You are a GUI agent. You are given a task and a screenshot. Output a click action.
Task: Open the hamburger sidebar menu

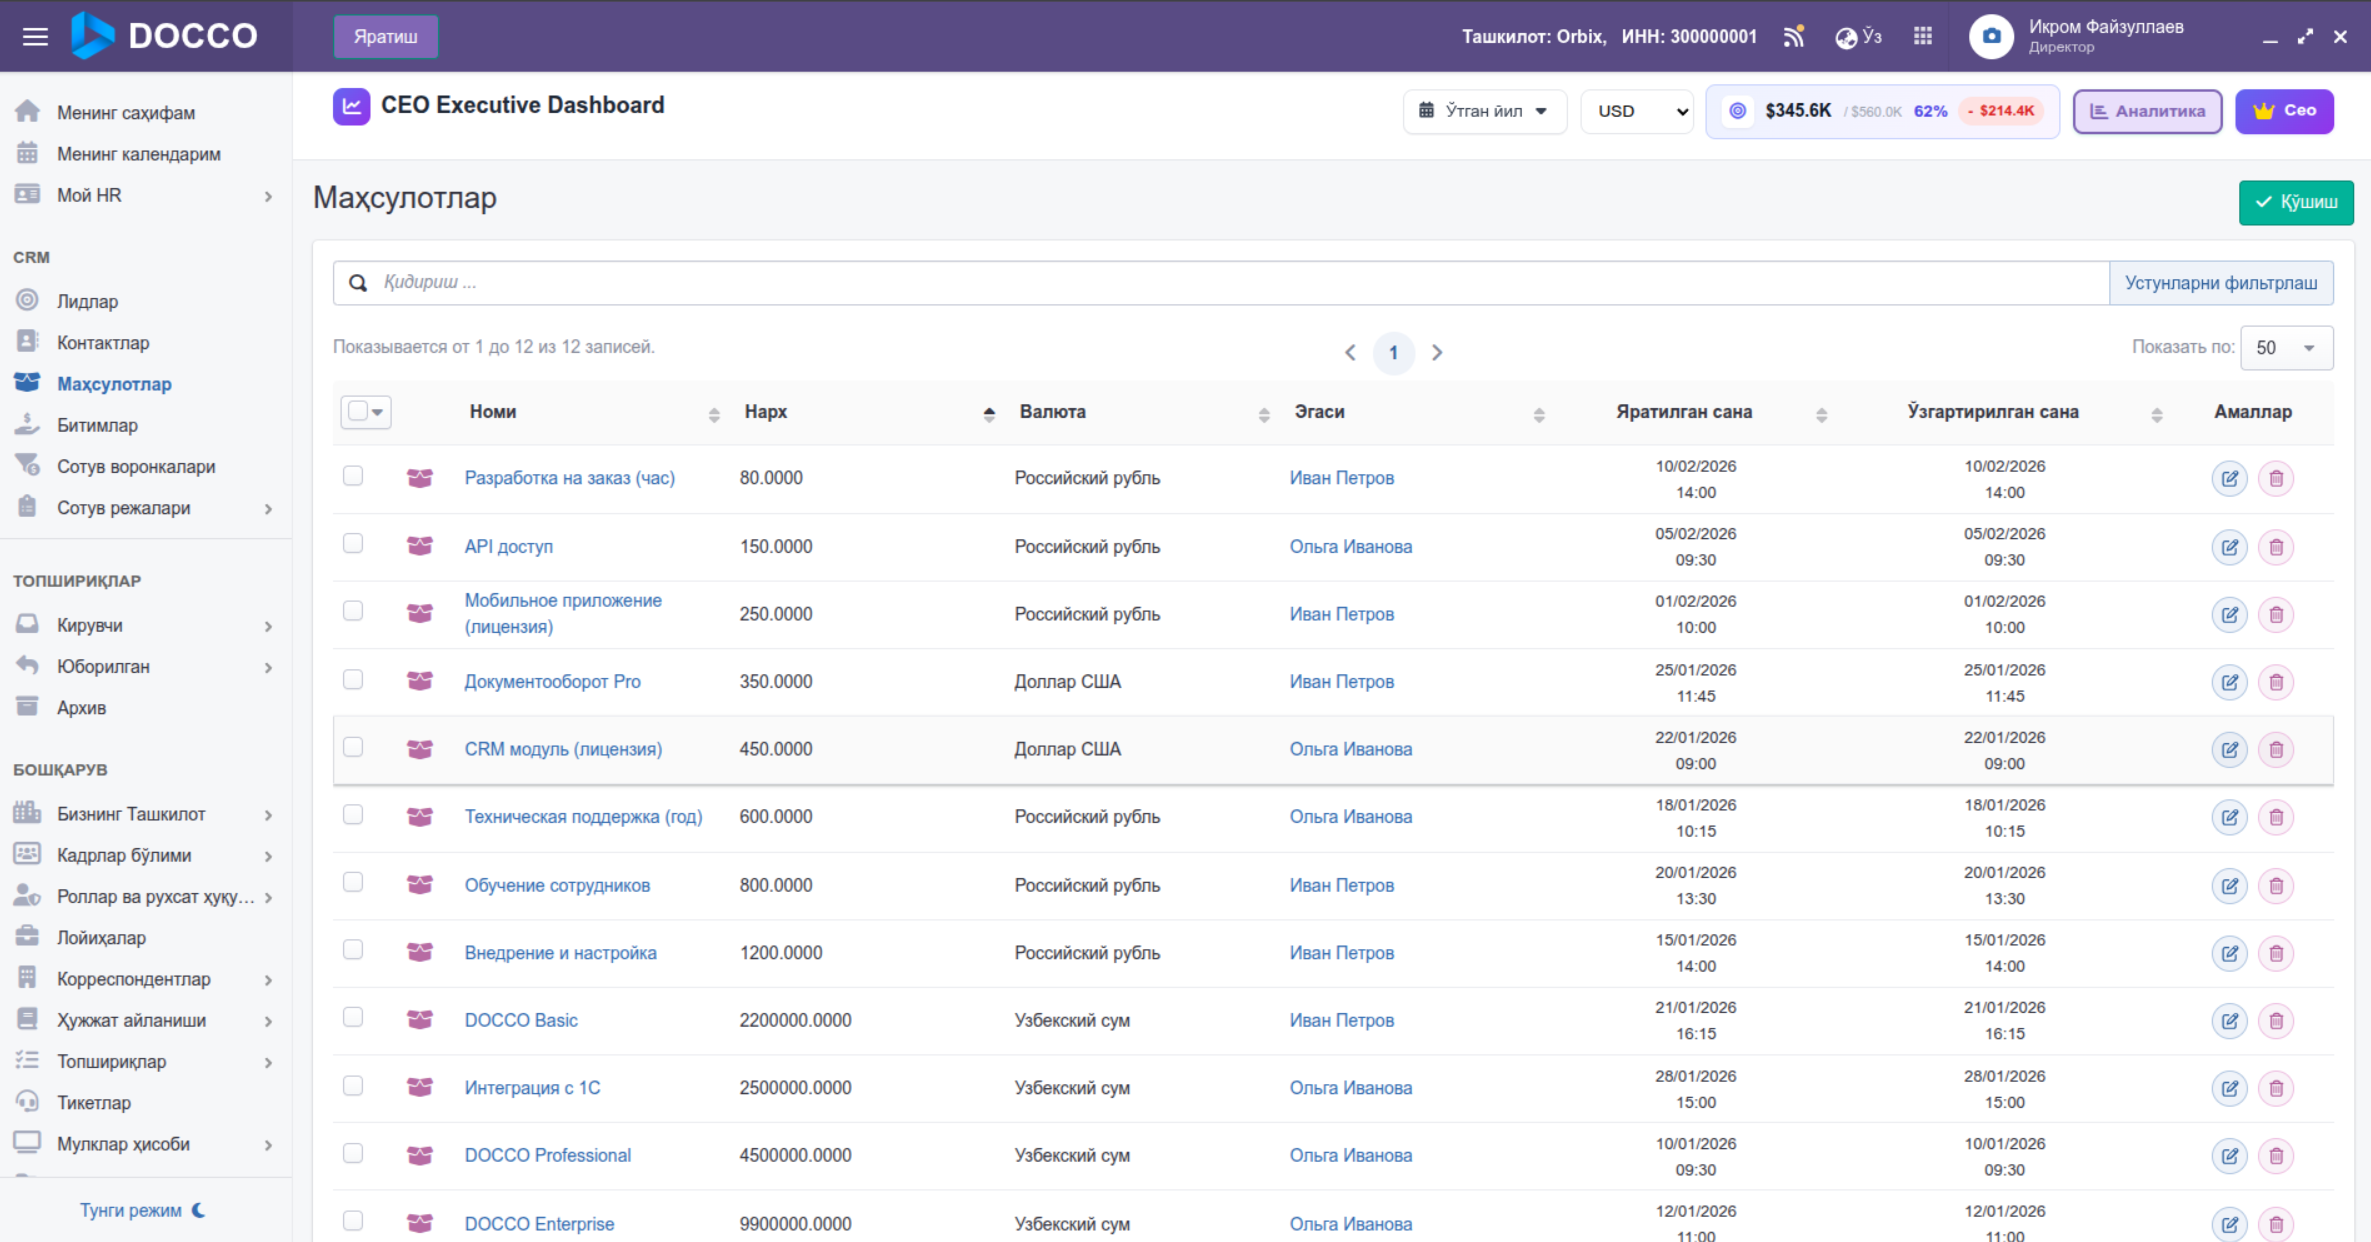coord(35,37)
